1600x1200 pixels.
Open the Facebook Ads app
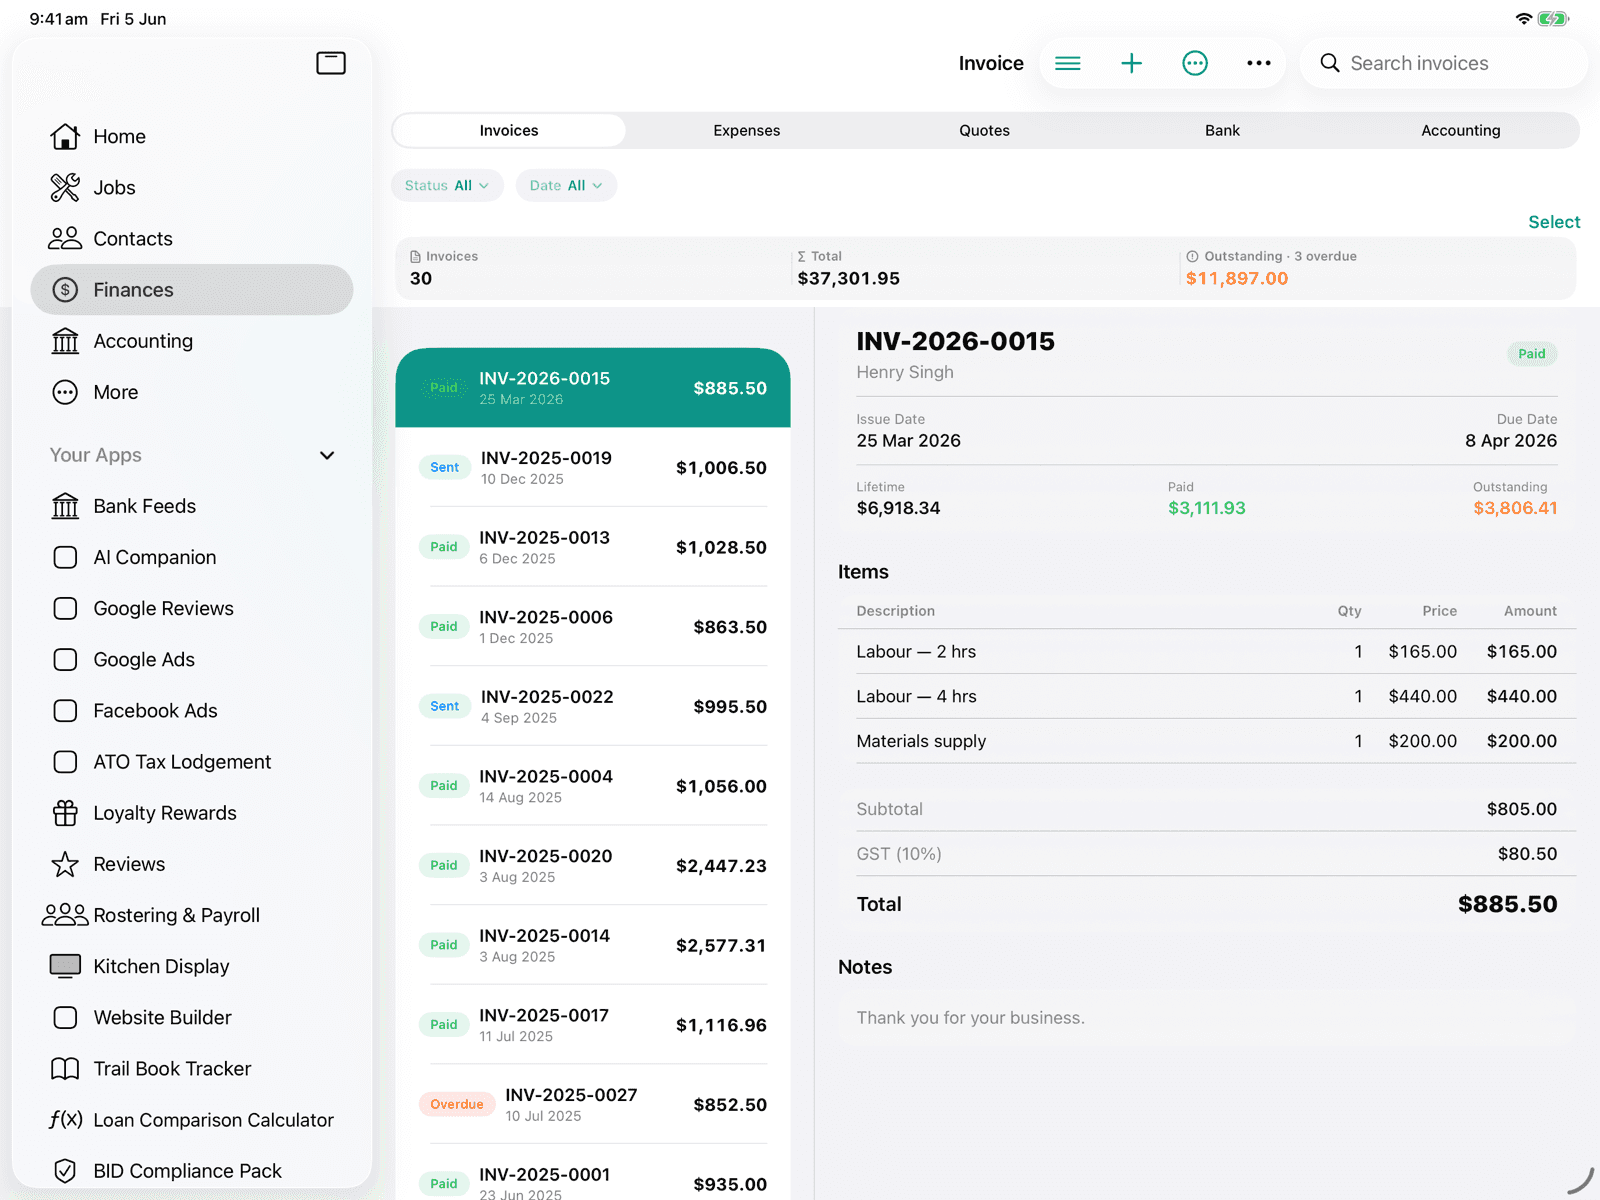click(x=192, y=710)
